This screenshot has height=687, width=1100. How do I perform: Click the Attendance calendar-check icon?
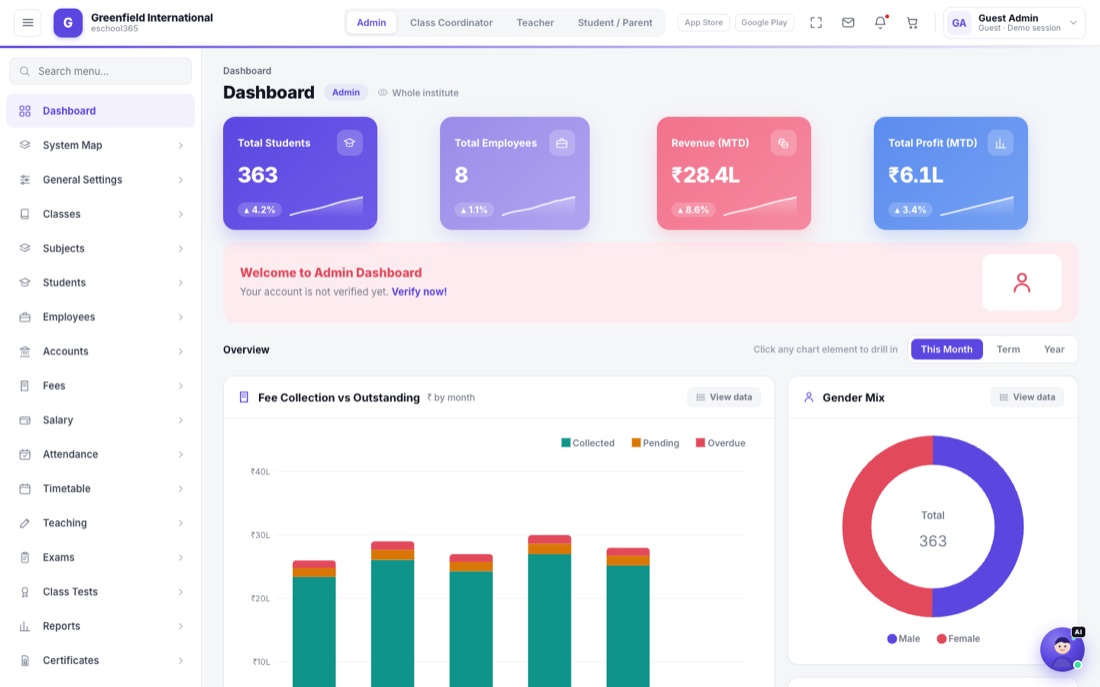(x=25, y=455)
